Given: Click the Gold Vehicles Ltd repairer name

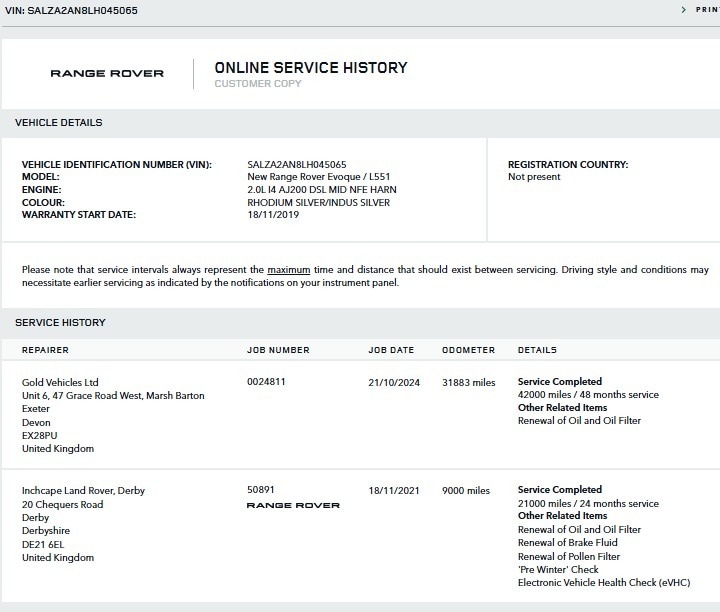Looking at the screenshot, I should [60, 382].
